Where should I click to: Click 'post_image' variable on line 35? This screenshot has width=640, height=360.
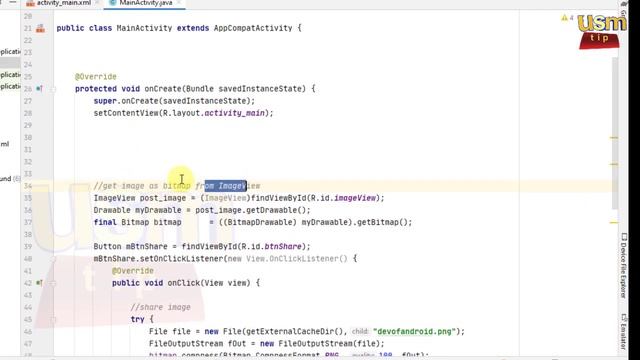(x=163, y=198)
